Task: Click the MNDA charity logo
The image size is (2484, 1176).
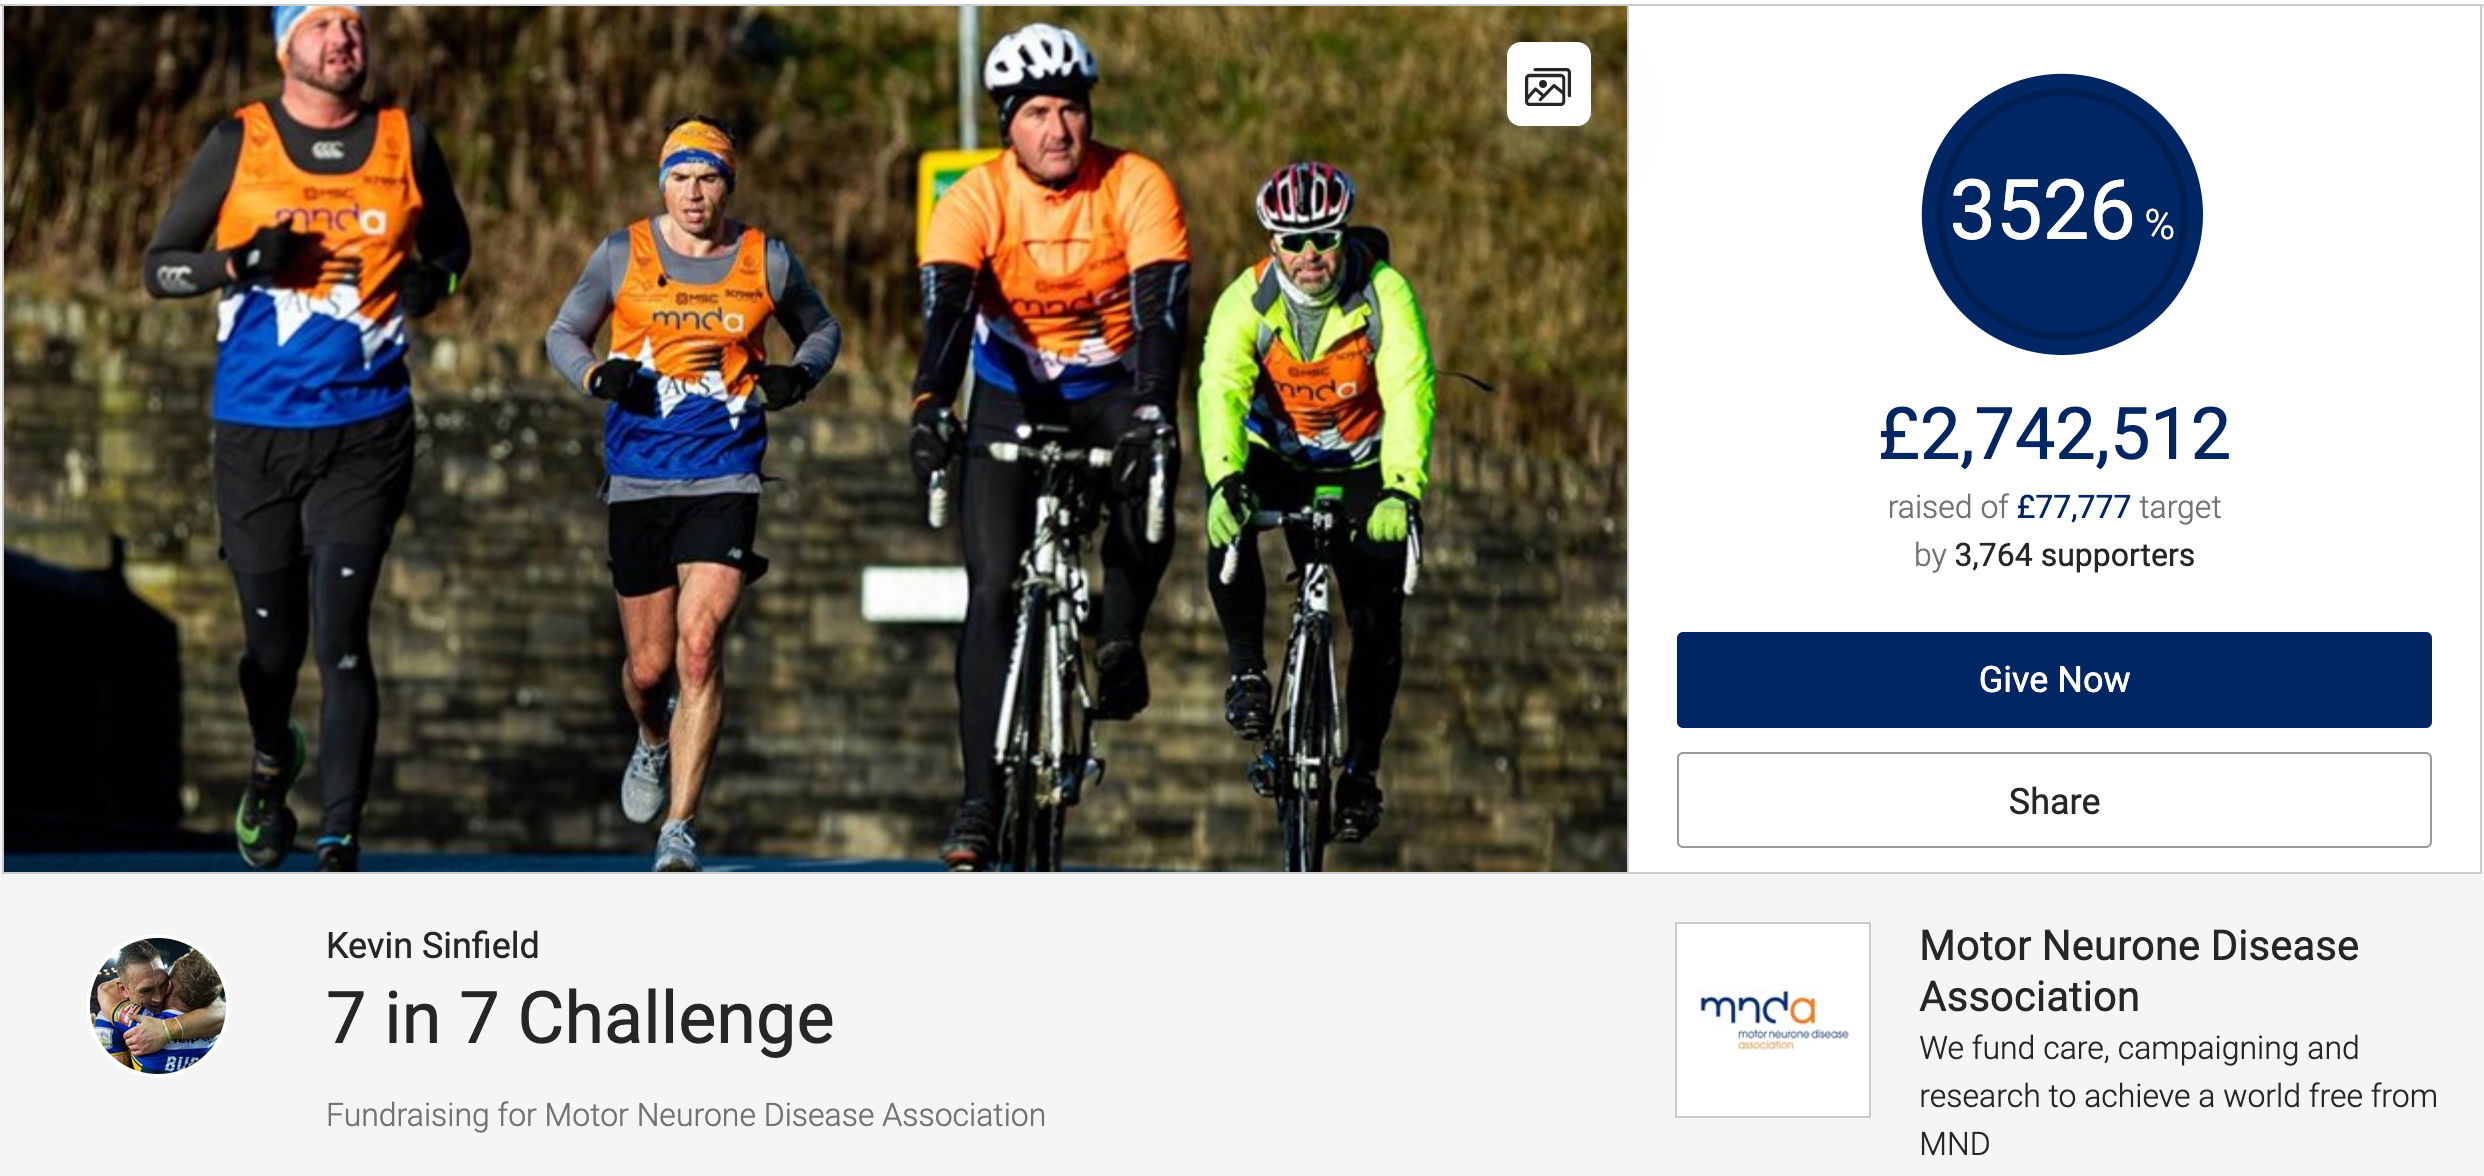Action: click(1772, 1020)
